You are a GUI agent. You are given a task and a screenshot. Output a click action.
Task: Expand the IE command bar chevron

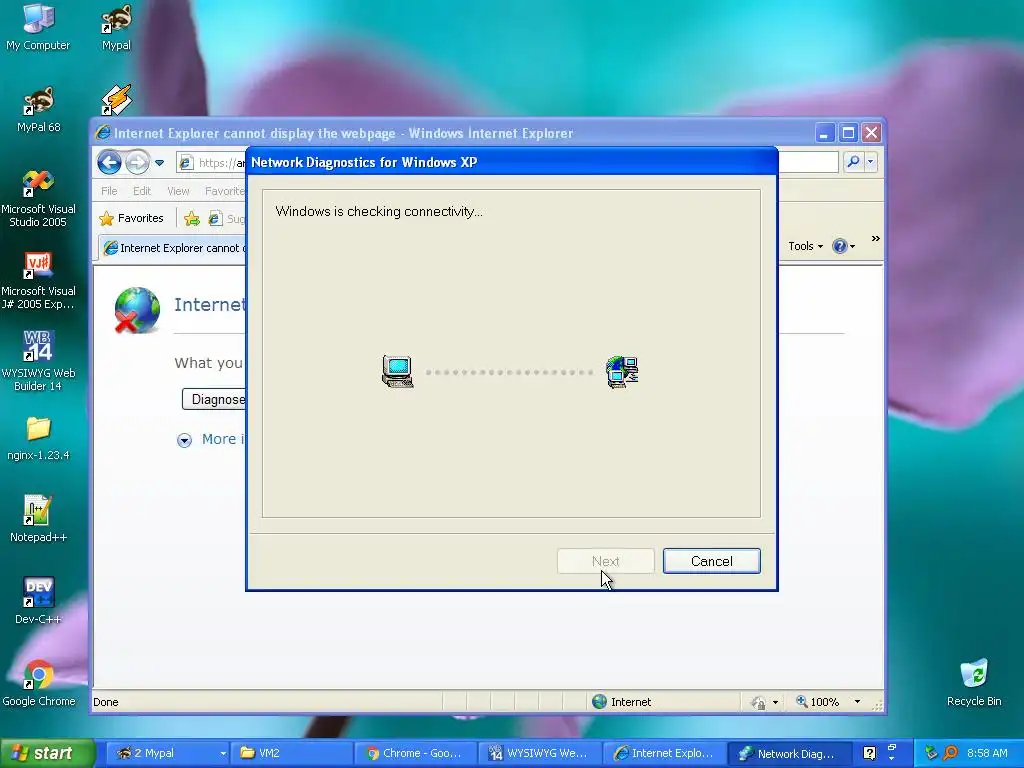(876, 238)
